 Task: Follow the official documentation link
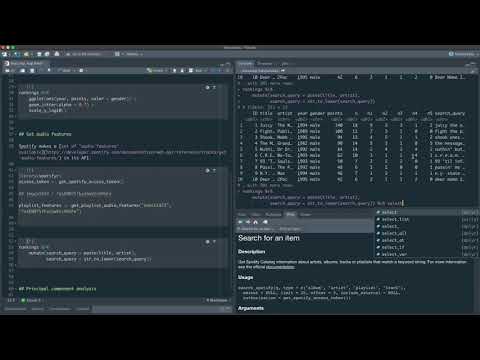pyautogui.click(x=280, y=267)
